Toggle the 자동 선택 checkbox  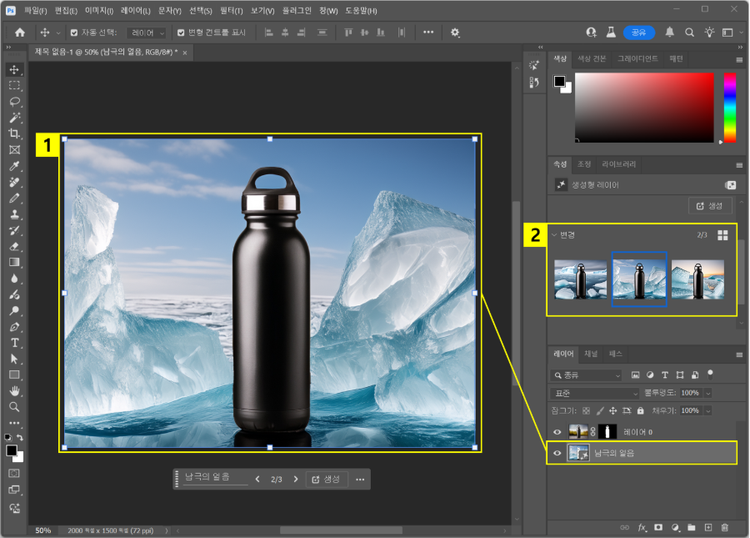click(x=73, y=32)
